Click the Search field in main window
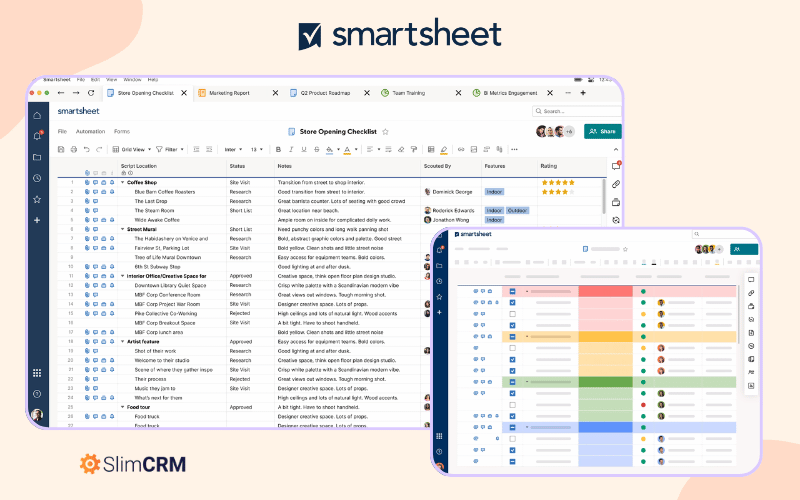The image size is (800, 500). 577,111
